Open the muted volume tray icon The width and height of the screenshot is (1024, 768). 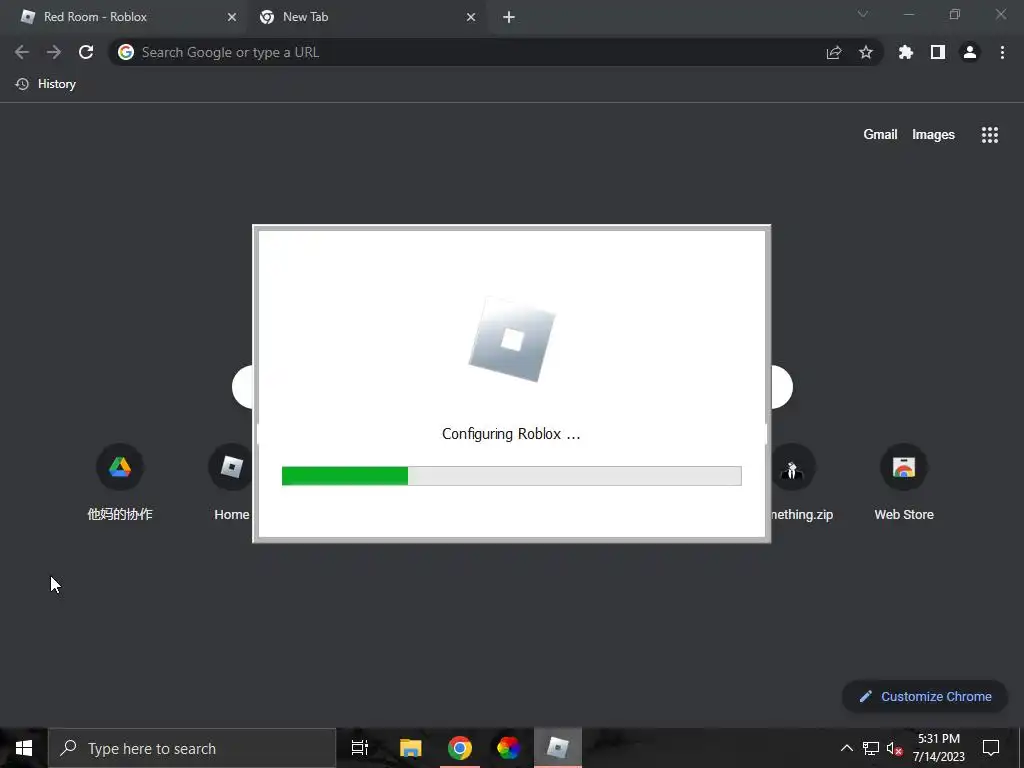(x=894, y=748)
